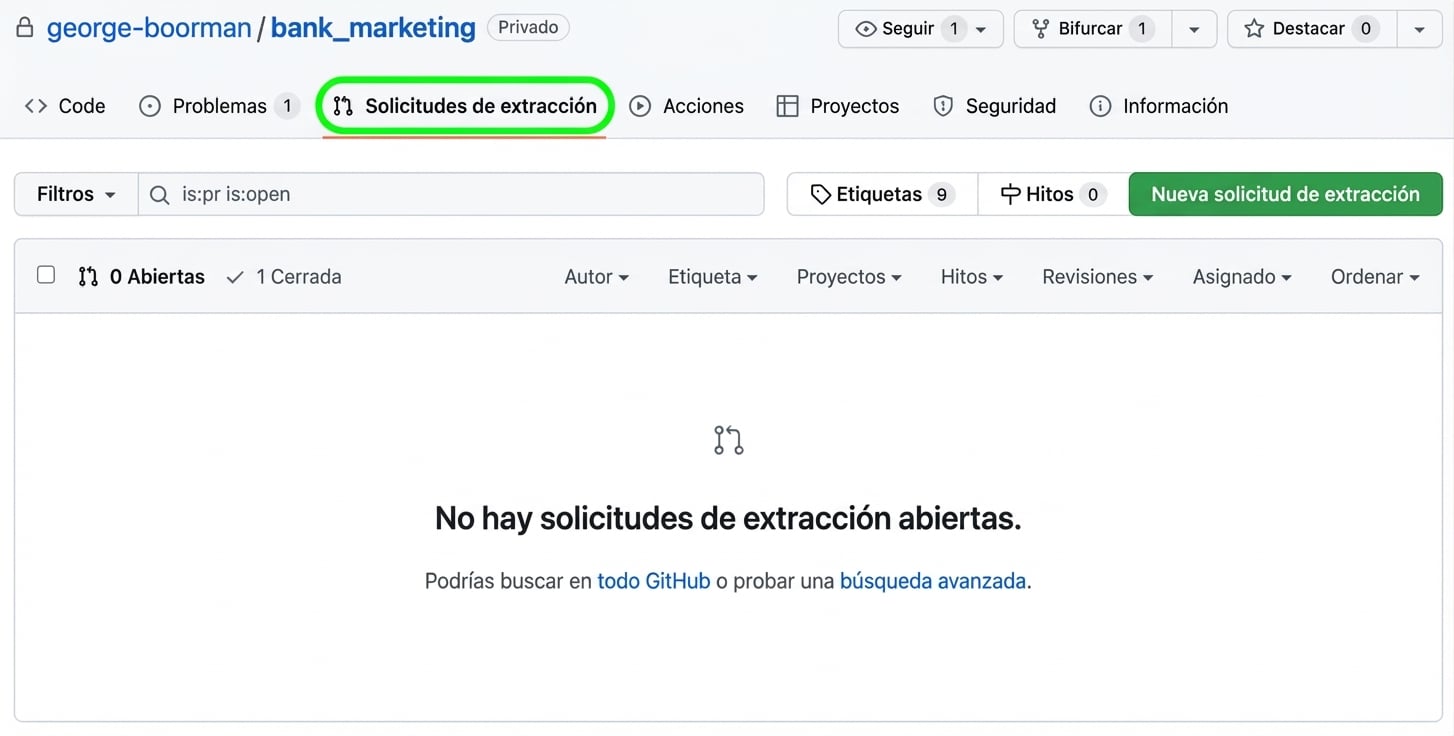Click the issue circle icon by Problemas

pyautogui.click(x=150, y=106)
